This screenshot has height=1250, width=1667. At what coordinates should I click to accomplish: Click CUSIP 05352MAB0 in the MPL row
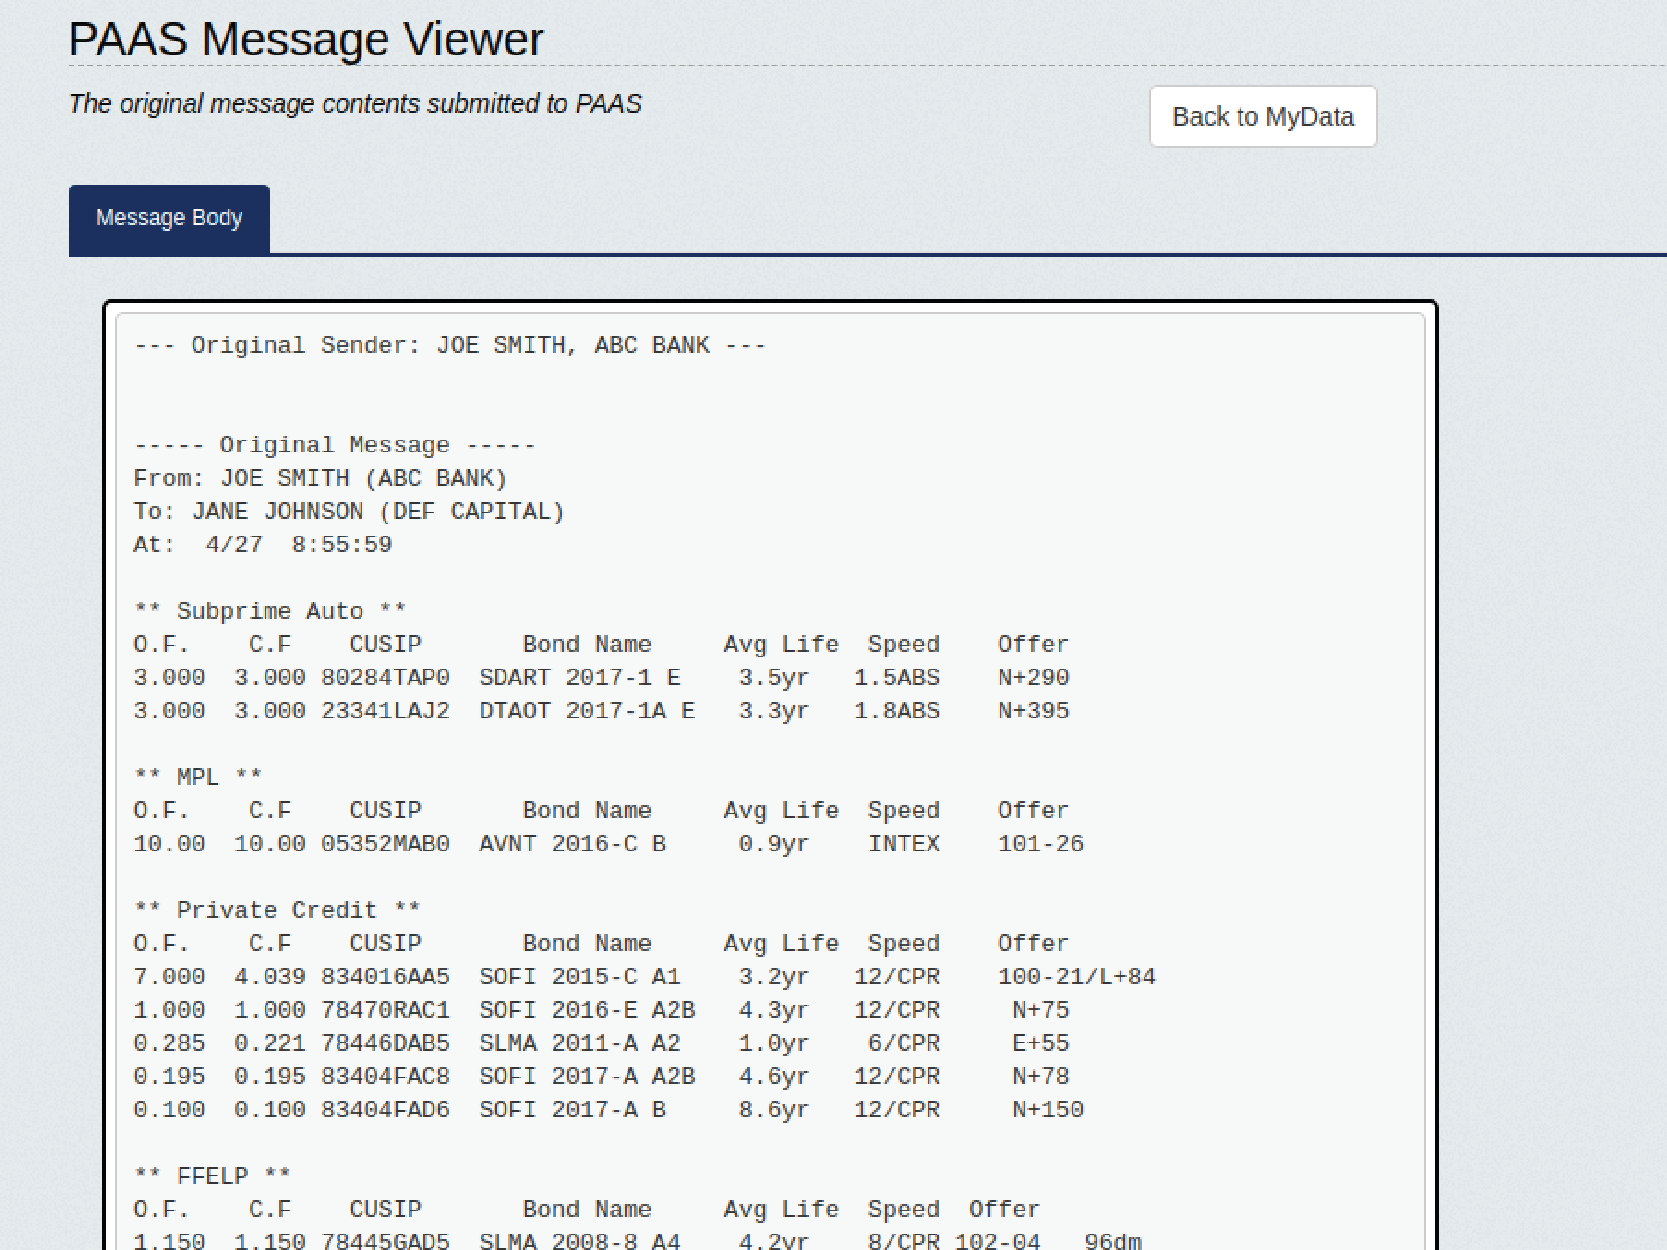pos(385,844)
